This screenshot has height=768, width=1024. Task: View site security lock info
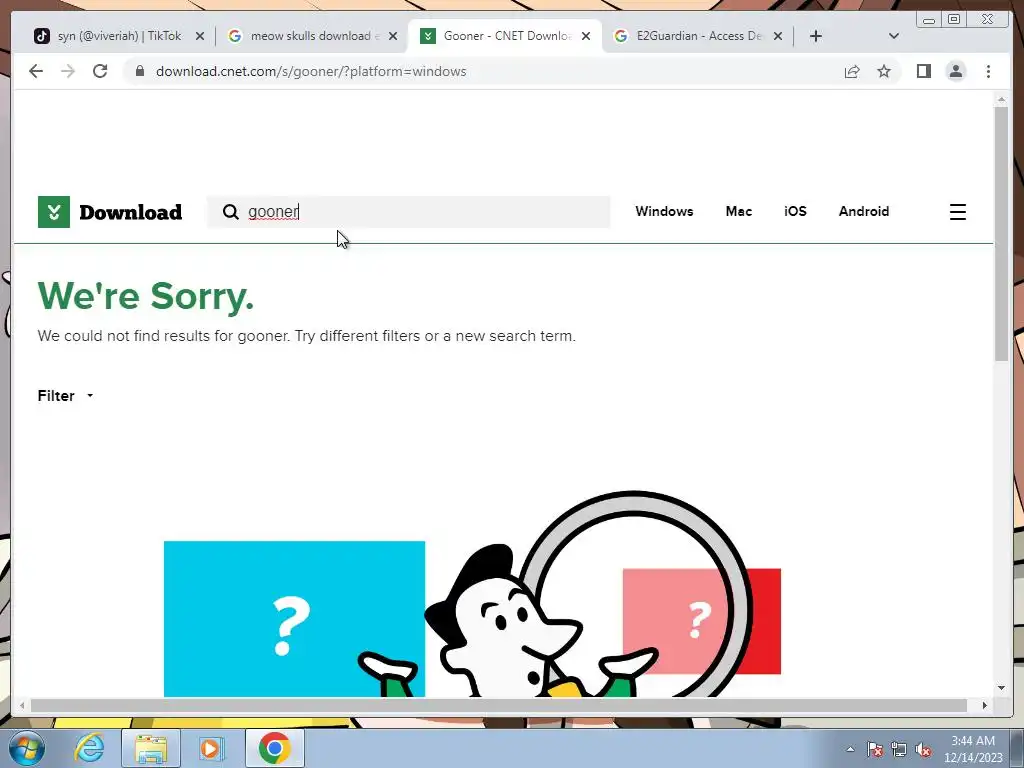140,71
